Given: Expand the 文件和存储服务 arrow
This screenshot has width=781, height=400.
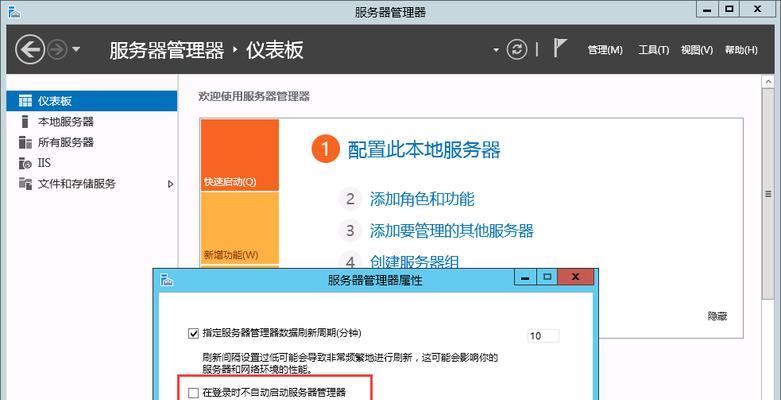Looking at the screenshot, I should click(170, 184).
